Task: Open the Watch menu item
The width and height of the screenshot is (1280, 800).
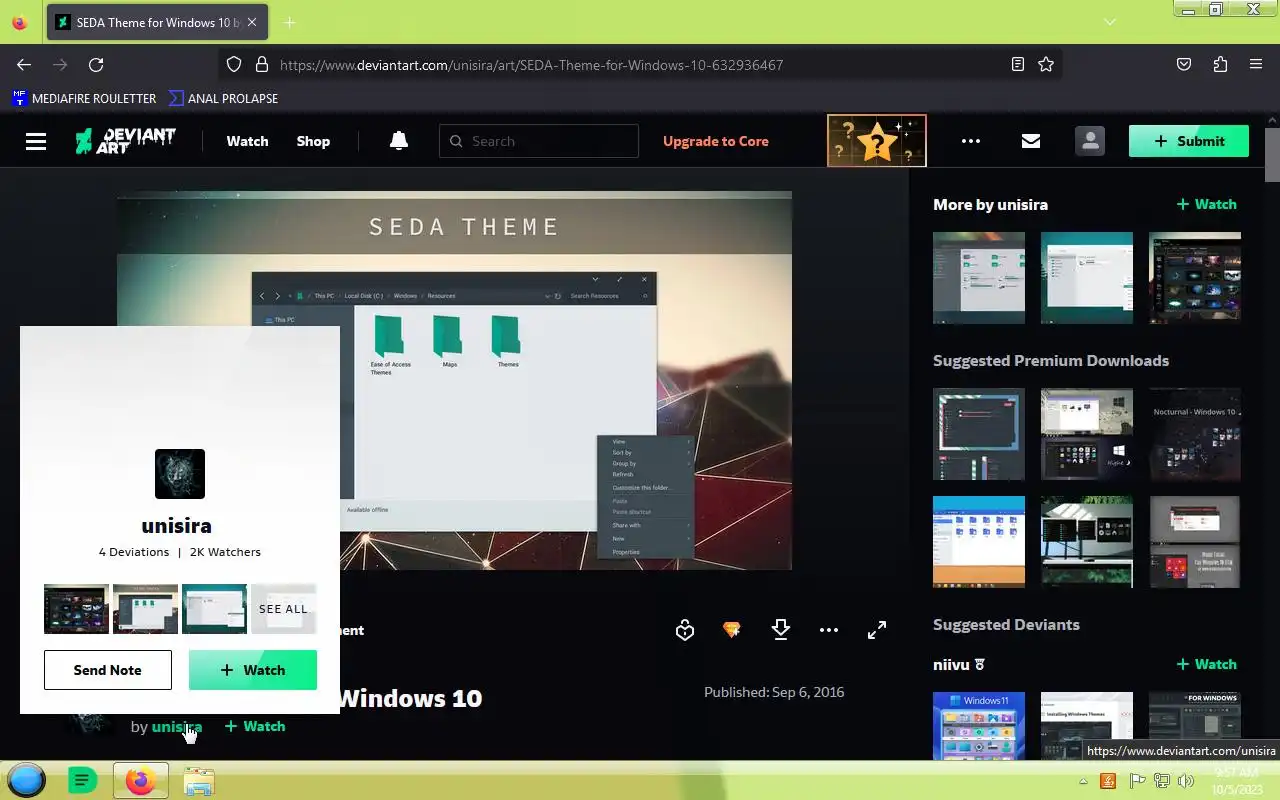Action: [247, 141]
